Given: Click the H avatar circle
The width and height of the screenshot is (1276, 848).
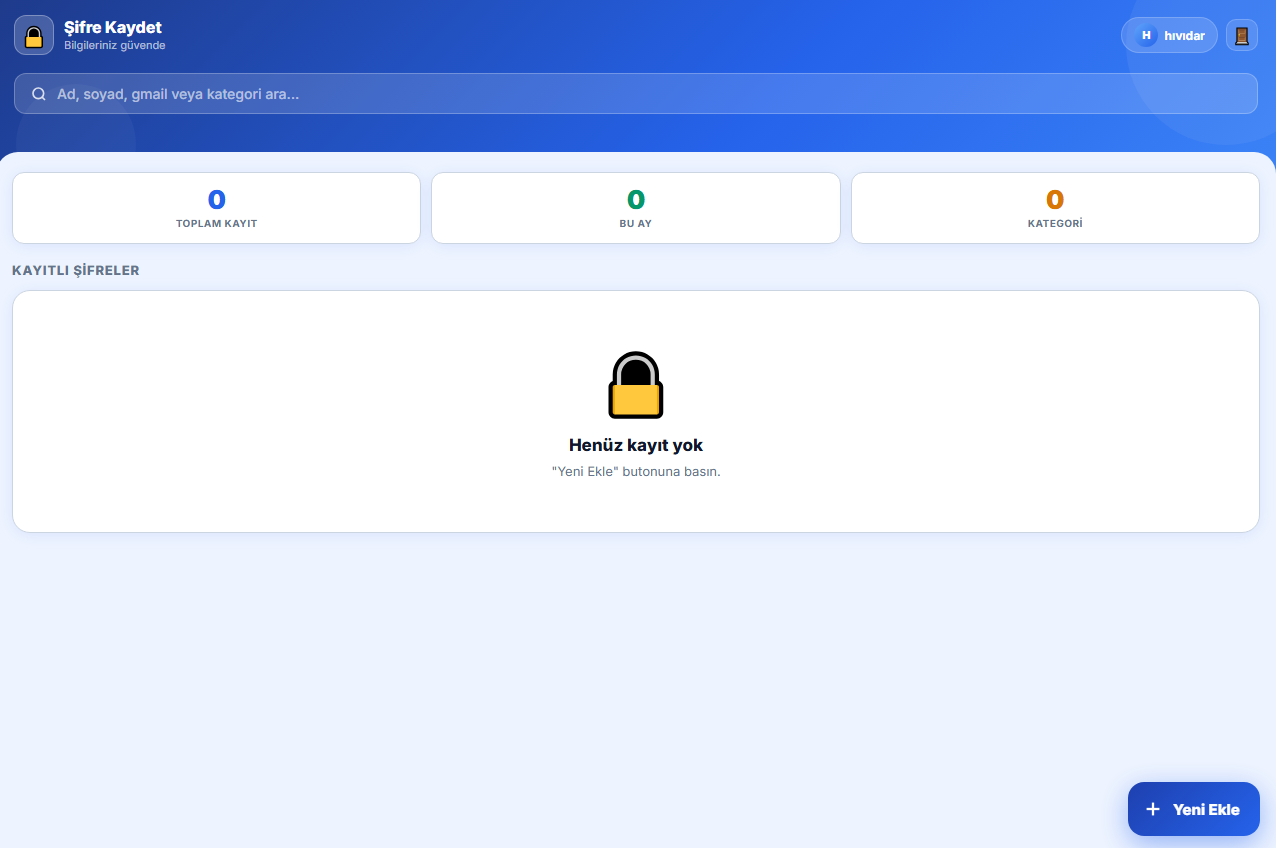Looking at the screenshot, I should coord(1146,35).
